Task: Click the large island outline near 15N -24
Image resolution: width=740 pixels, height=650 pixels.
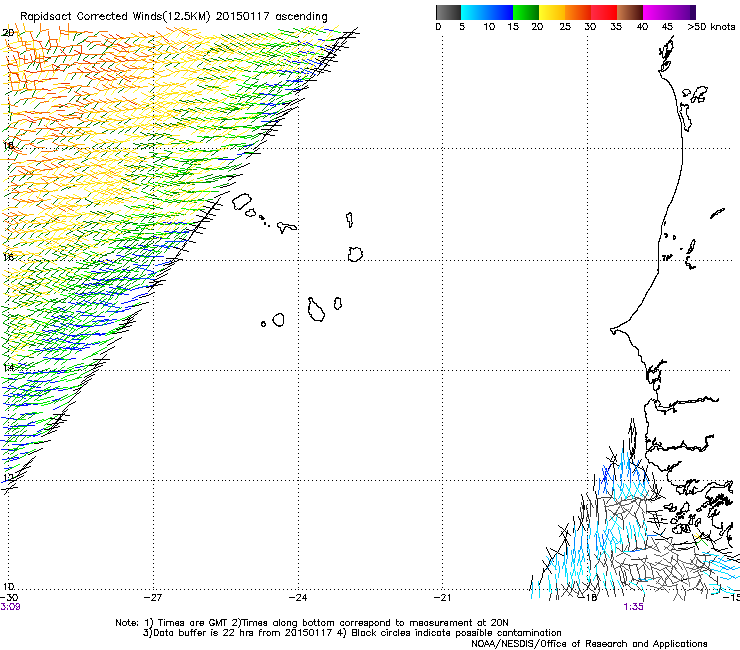Action: (x=316, y=310)
